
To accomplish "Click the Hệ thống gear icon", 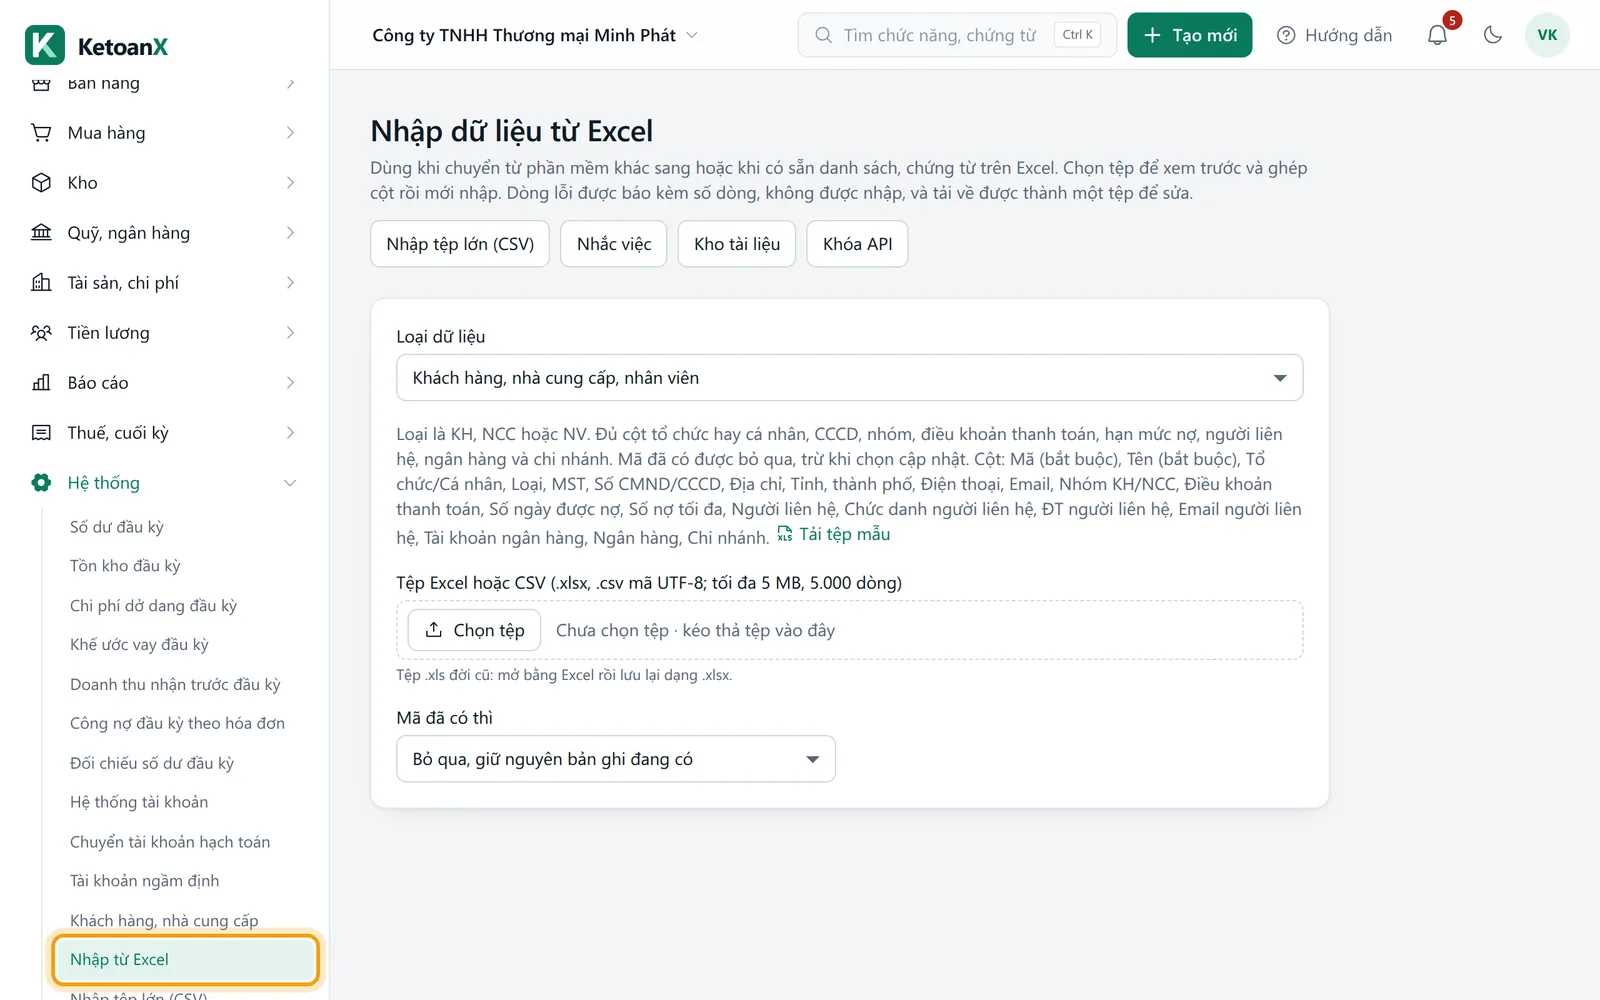I will 41,483.
